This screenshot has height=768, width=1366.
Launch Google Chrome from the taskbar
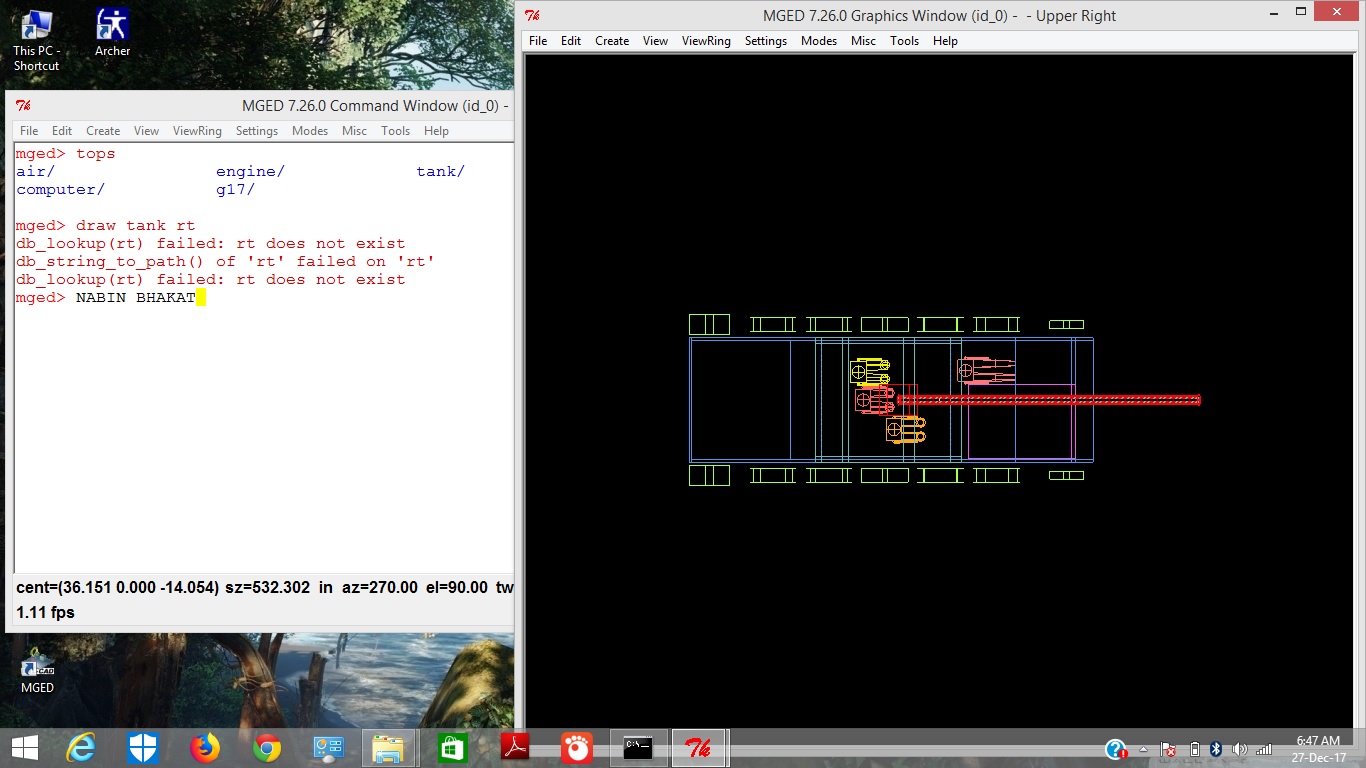(266, 748)
